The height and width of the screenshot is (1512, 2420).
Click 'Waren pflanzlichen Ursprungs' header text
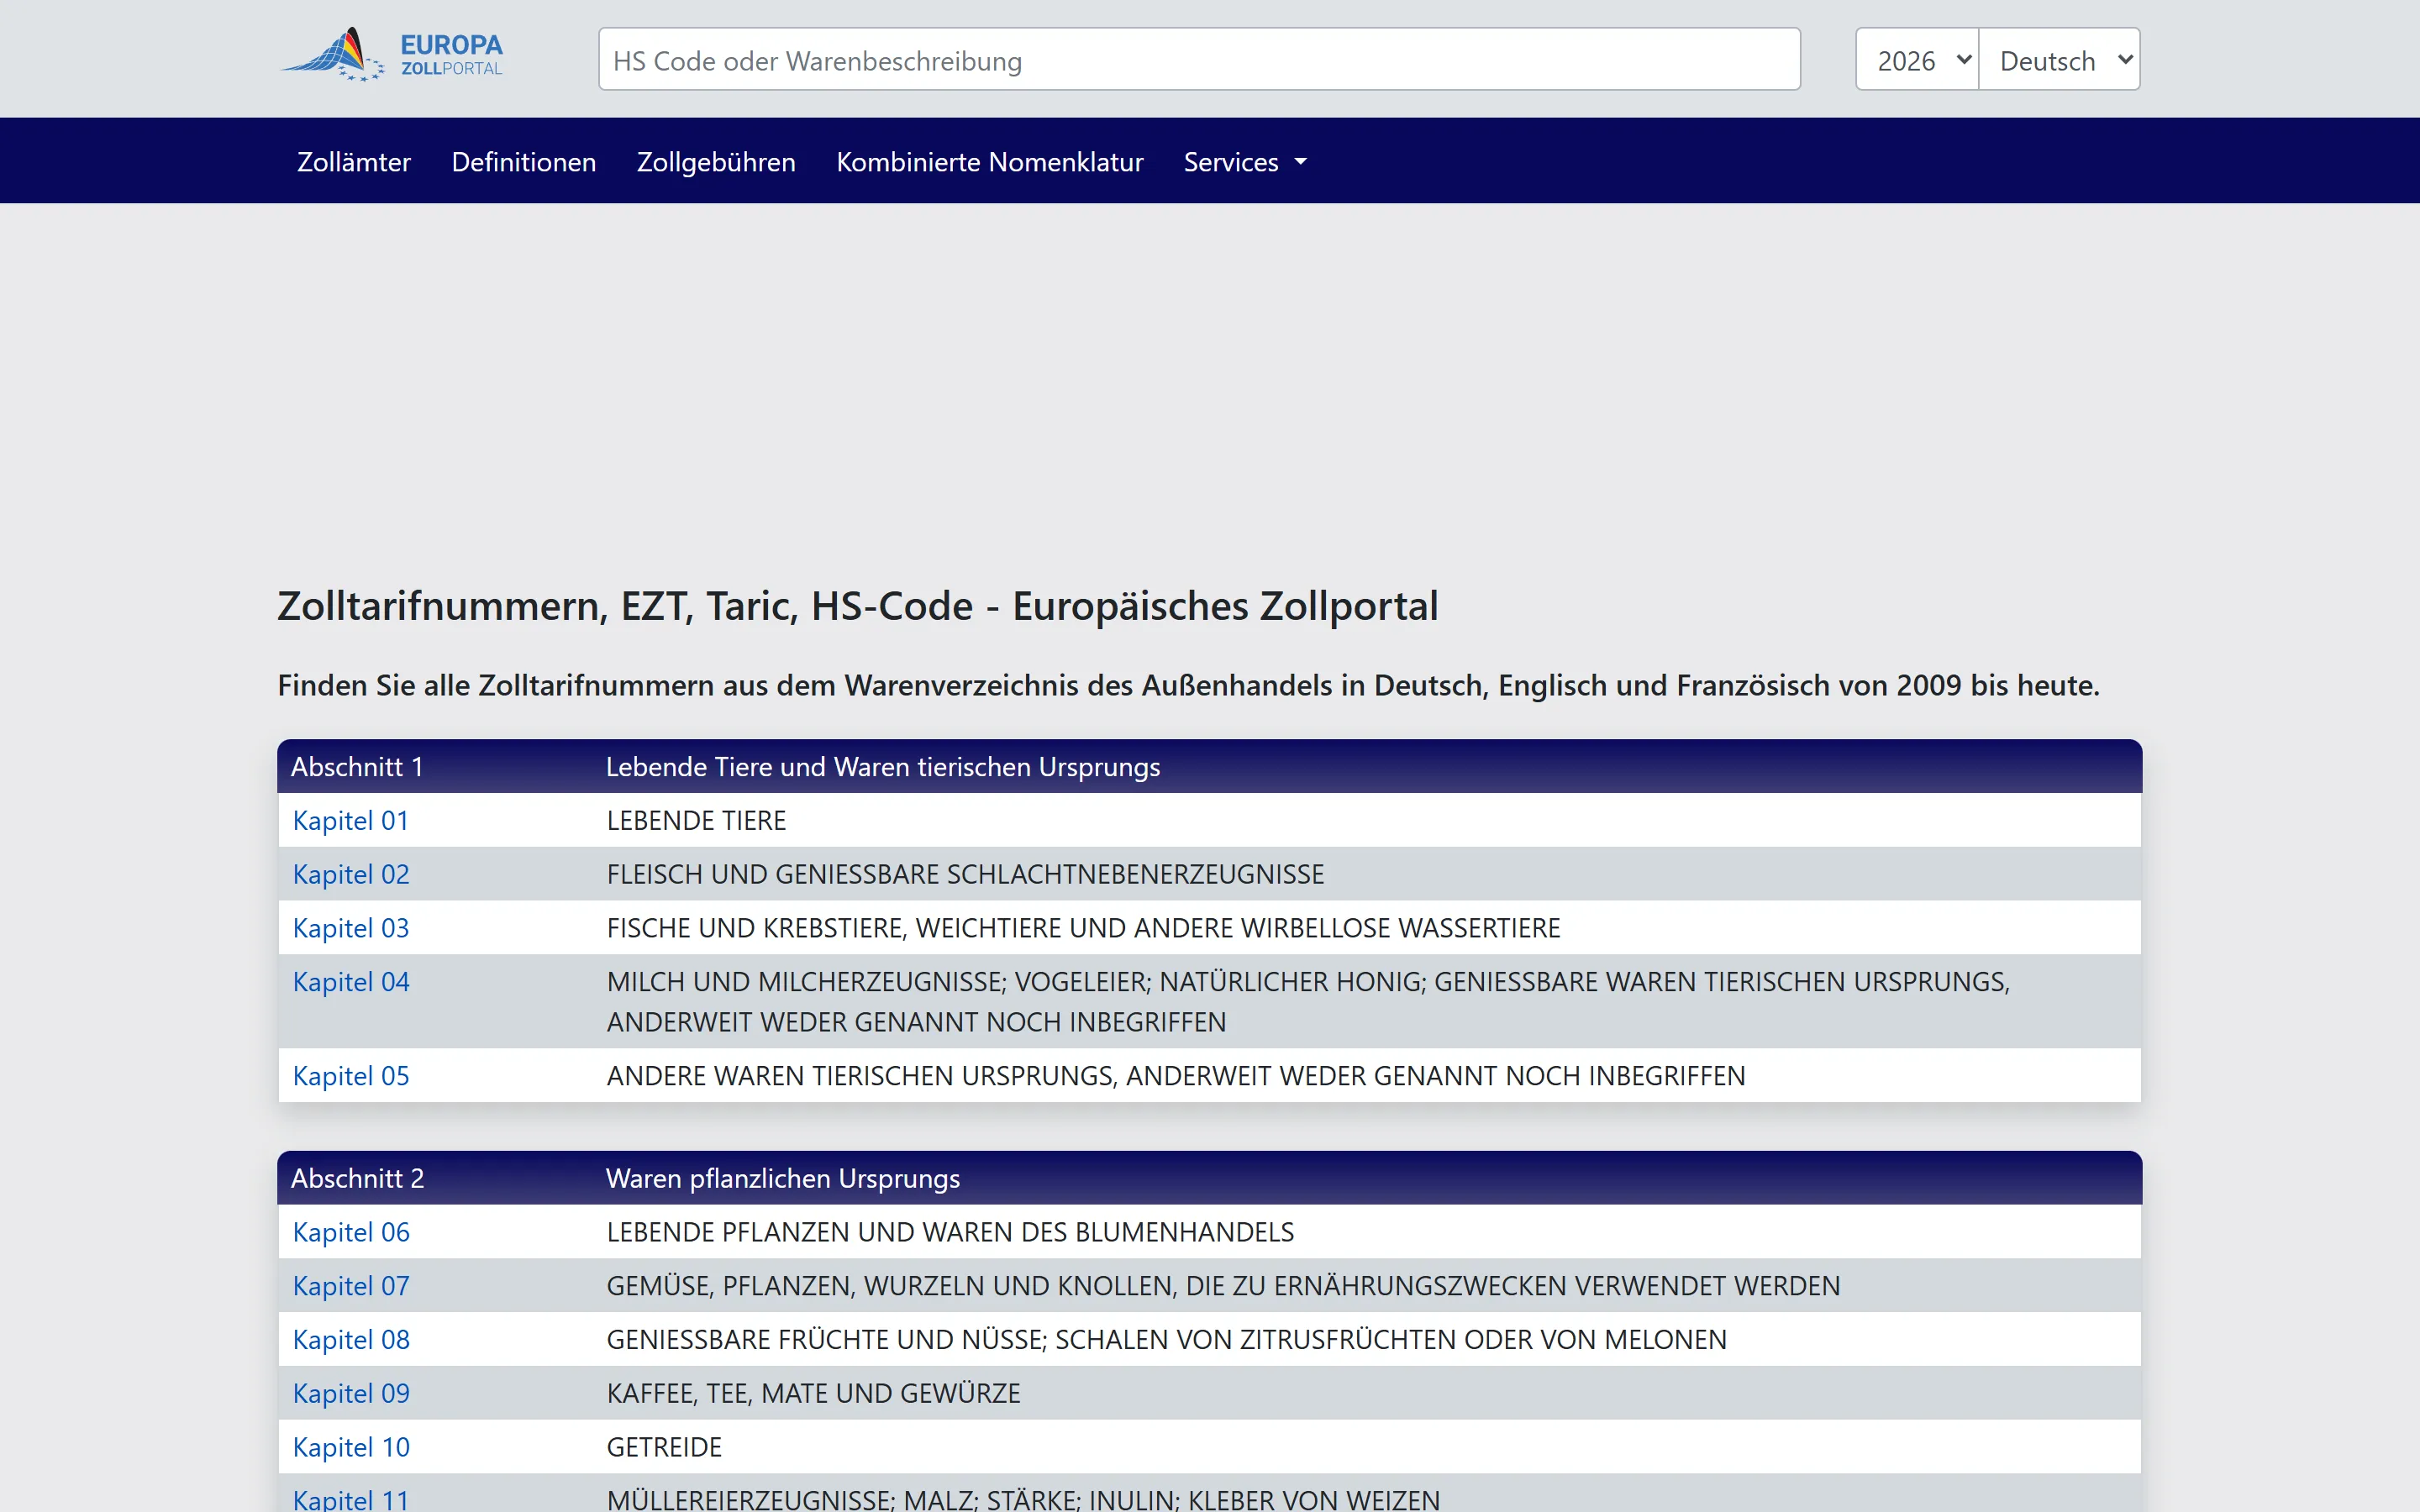783,1178
